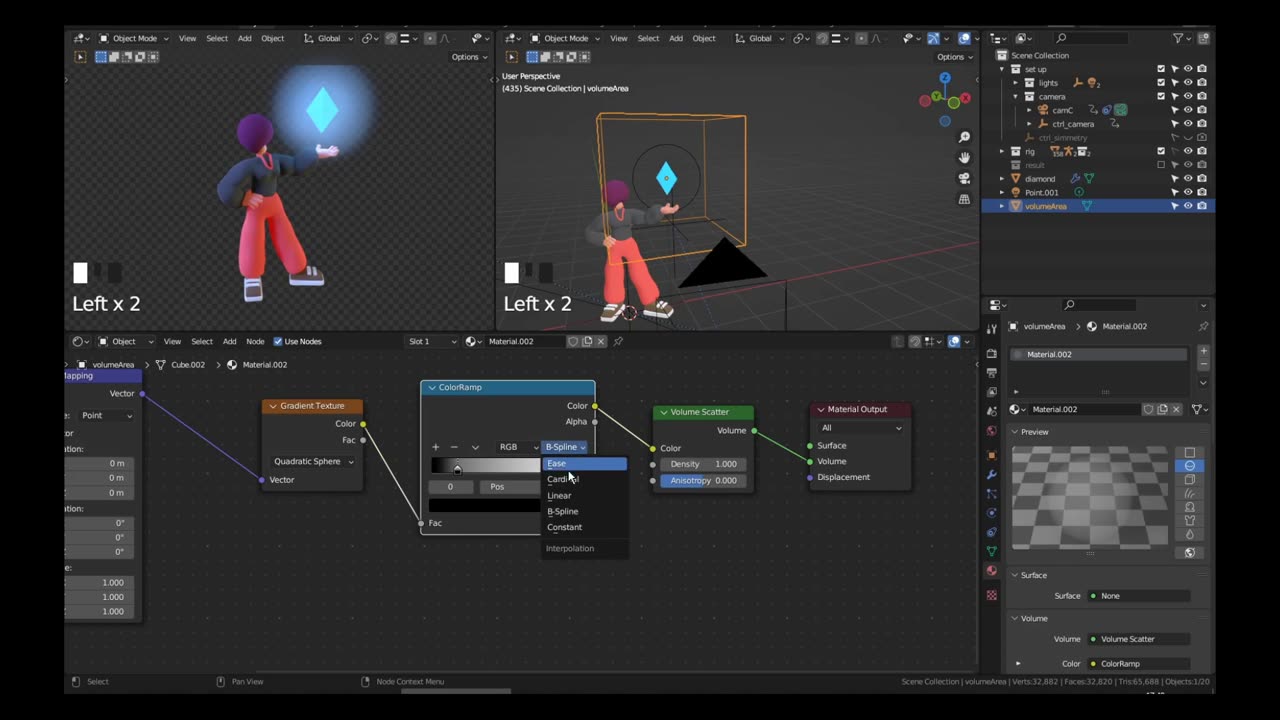Expand the lights collection in outliner
The width and height of the screenshot is (1280, 720).
[x=1016, y=83]
